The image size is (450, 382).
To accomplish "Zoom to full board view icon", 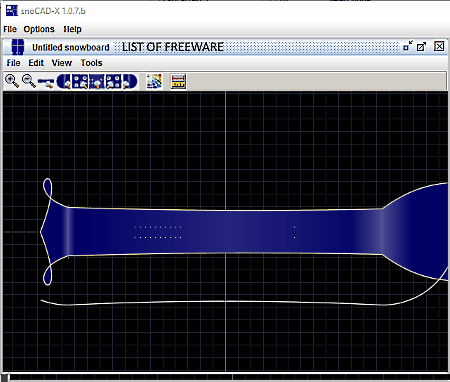I will pos(46,82).
